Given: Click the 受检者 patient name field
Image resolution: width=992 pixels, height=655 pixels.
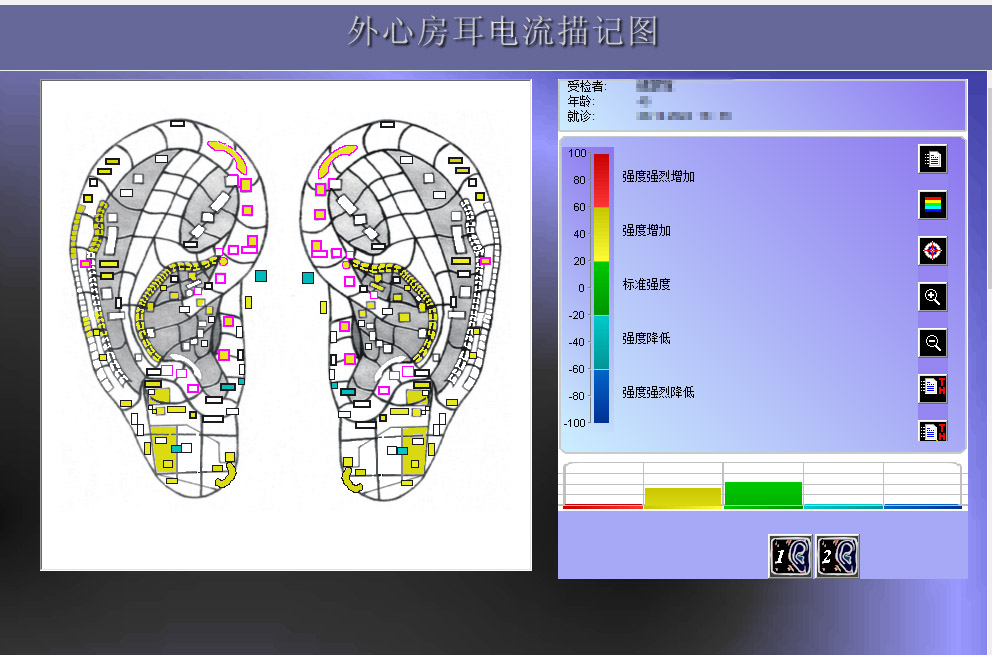Looking at the screenshot, I should click(x=655, y=87).
